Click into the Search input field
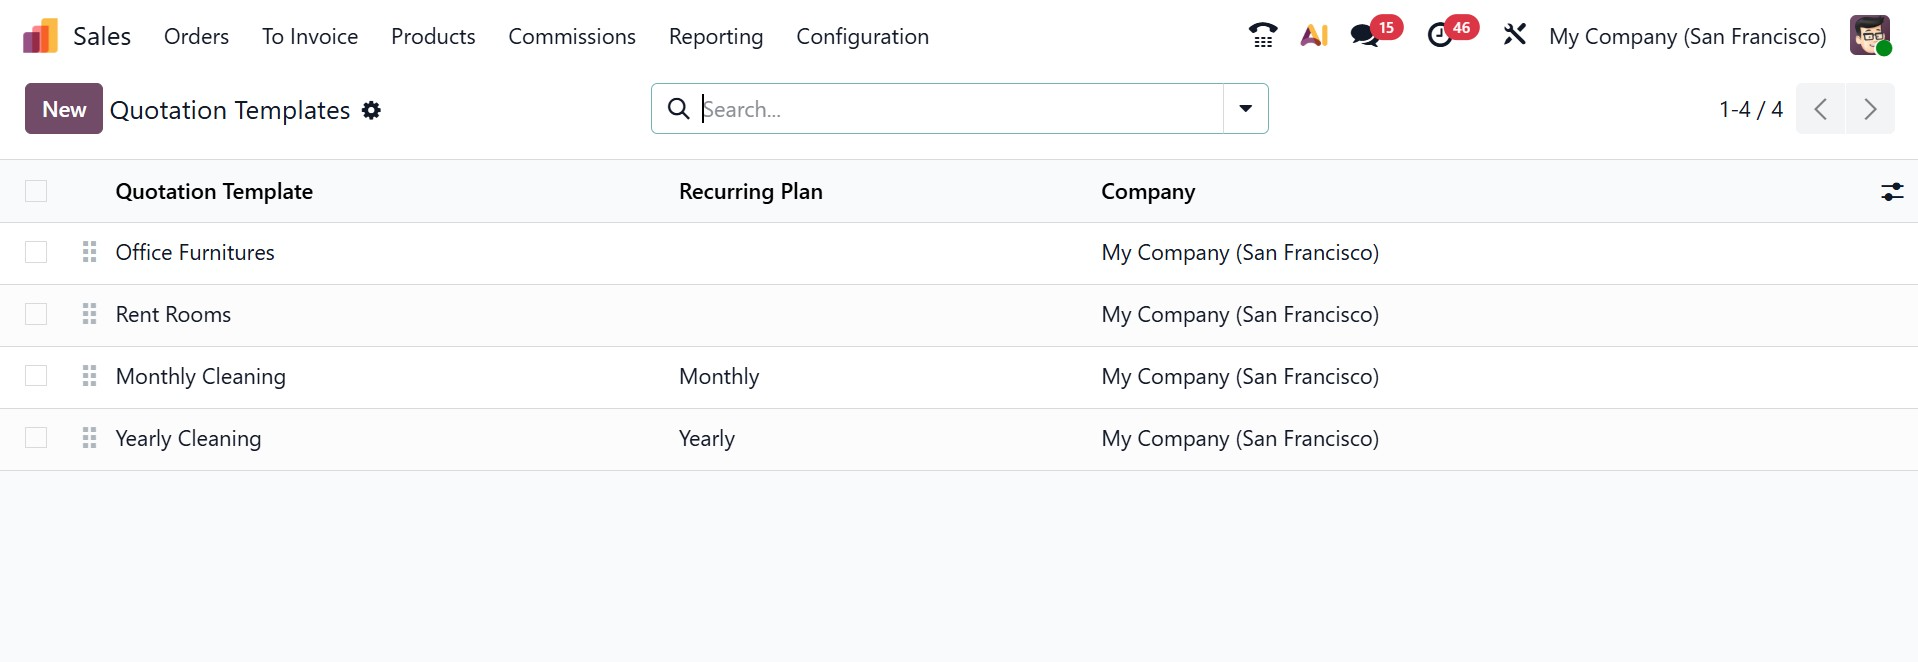This screenshot has width=1918, height=662. coord(950,109)
